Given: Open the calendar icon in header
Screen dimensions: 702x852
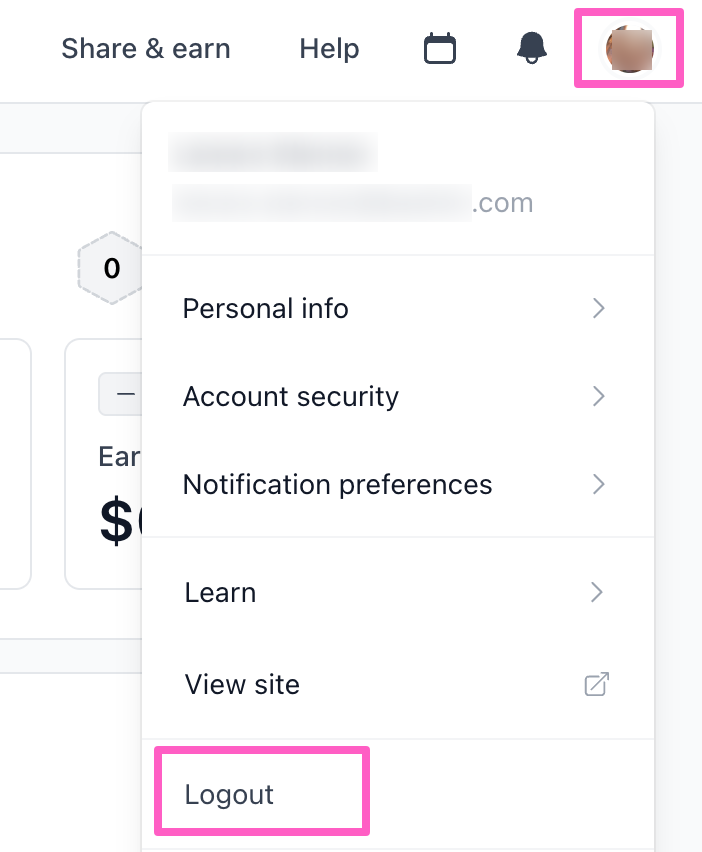Looking at the screenshot, I should click(440, 49).
